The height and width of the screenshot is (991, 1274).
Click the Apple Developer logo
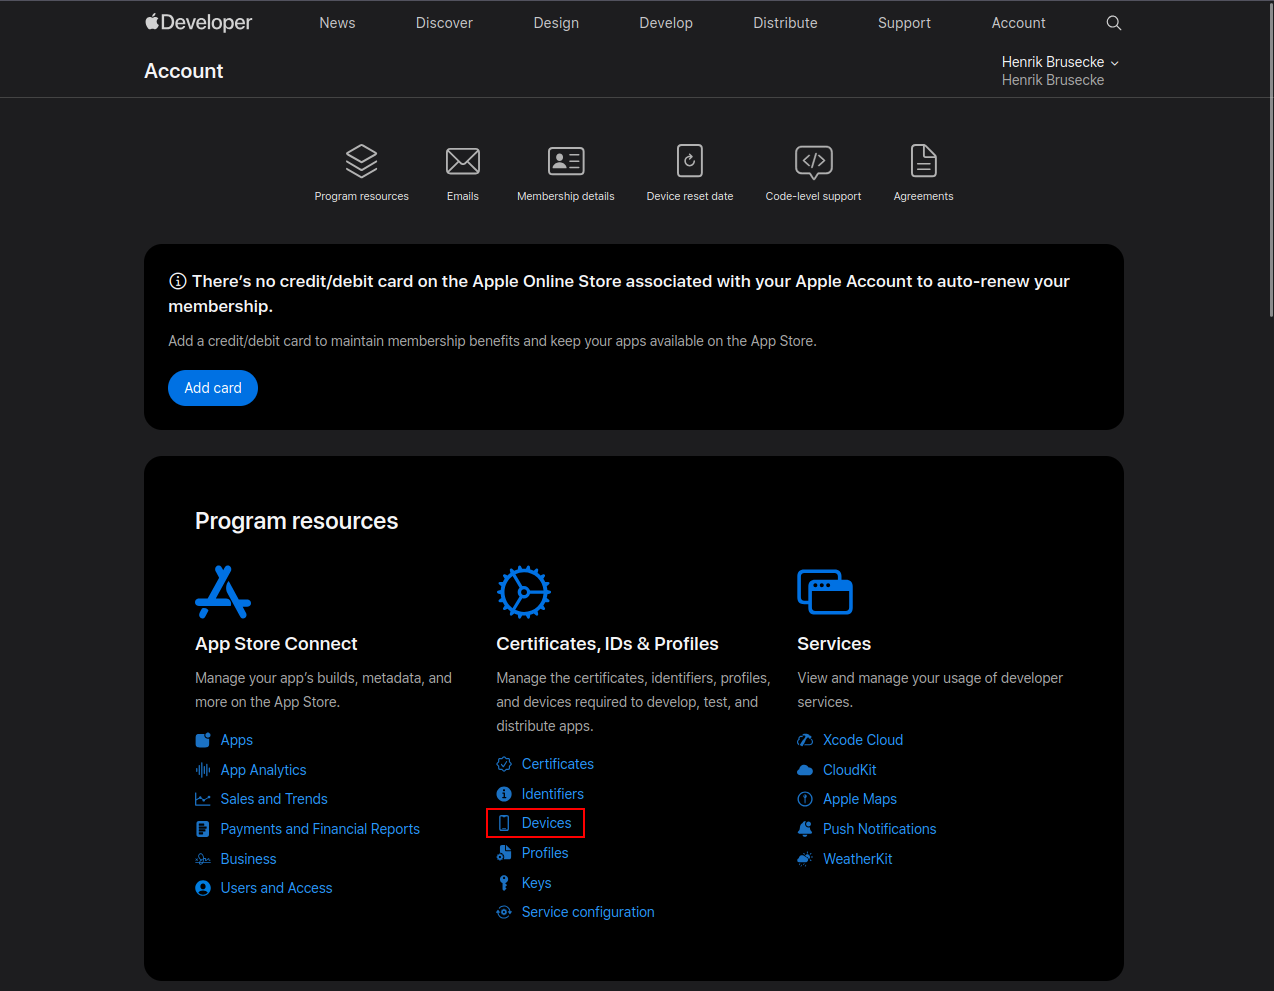pos(198,22)
